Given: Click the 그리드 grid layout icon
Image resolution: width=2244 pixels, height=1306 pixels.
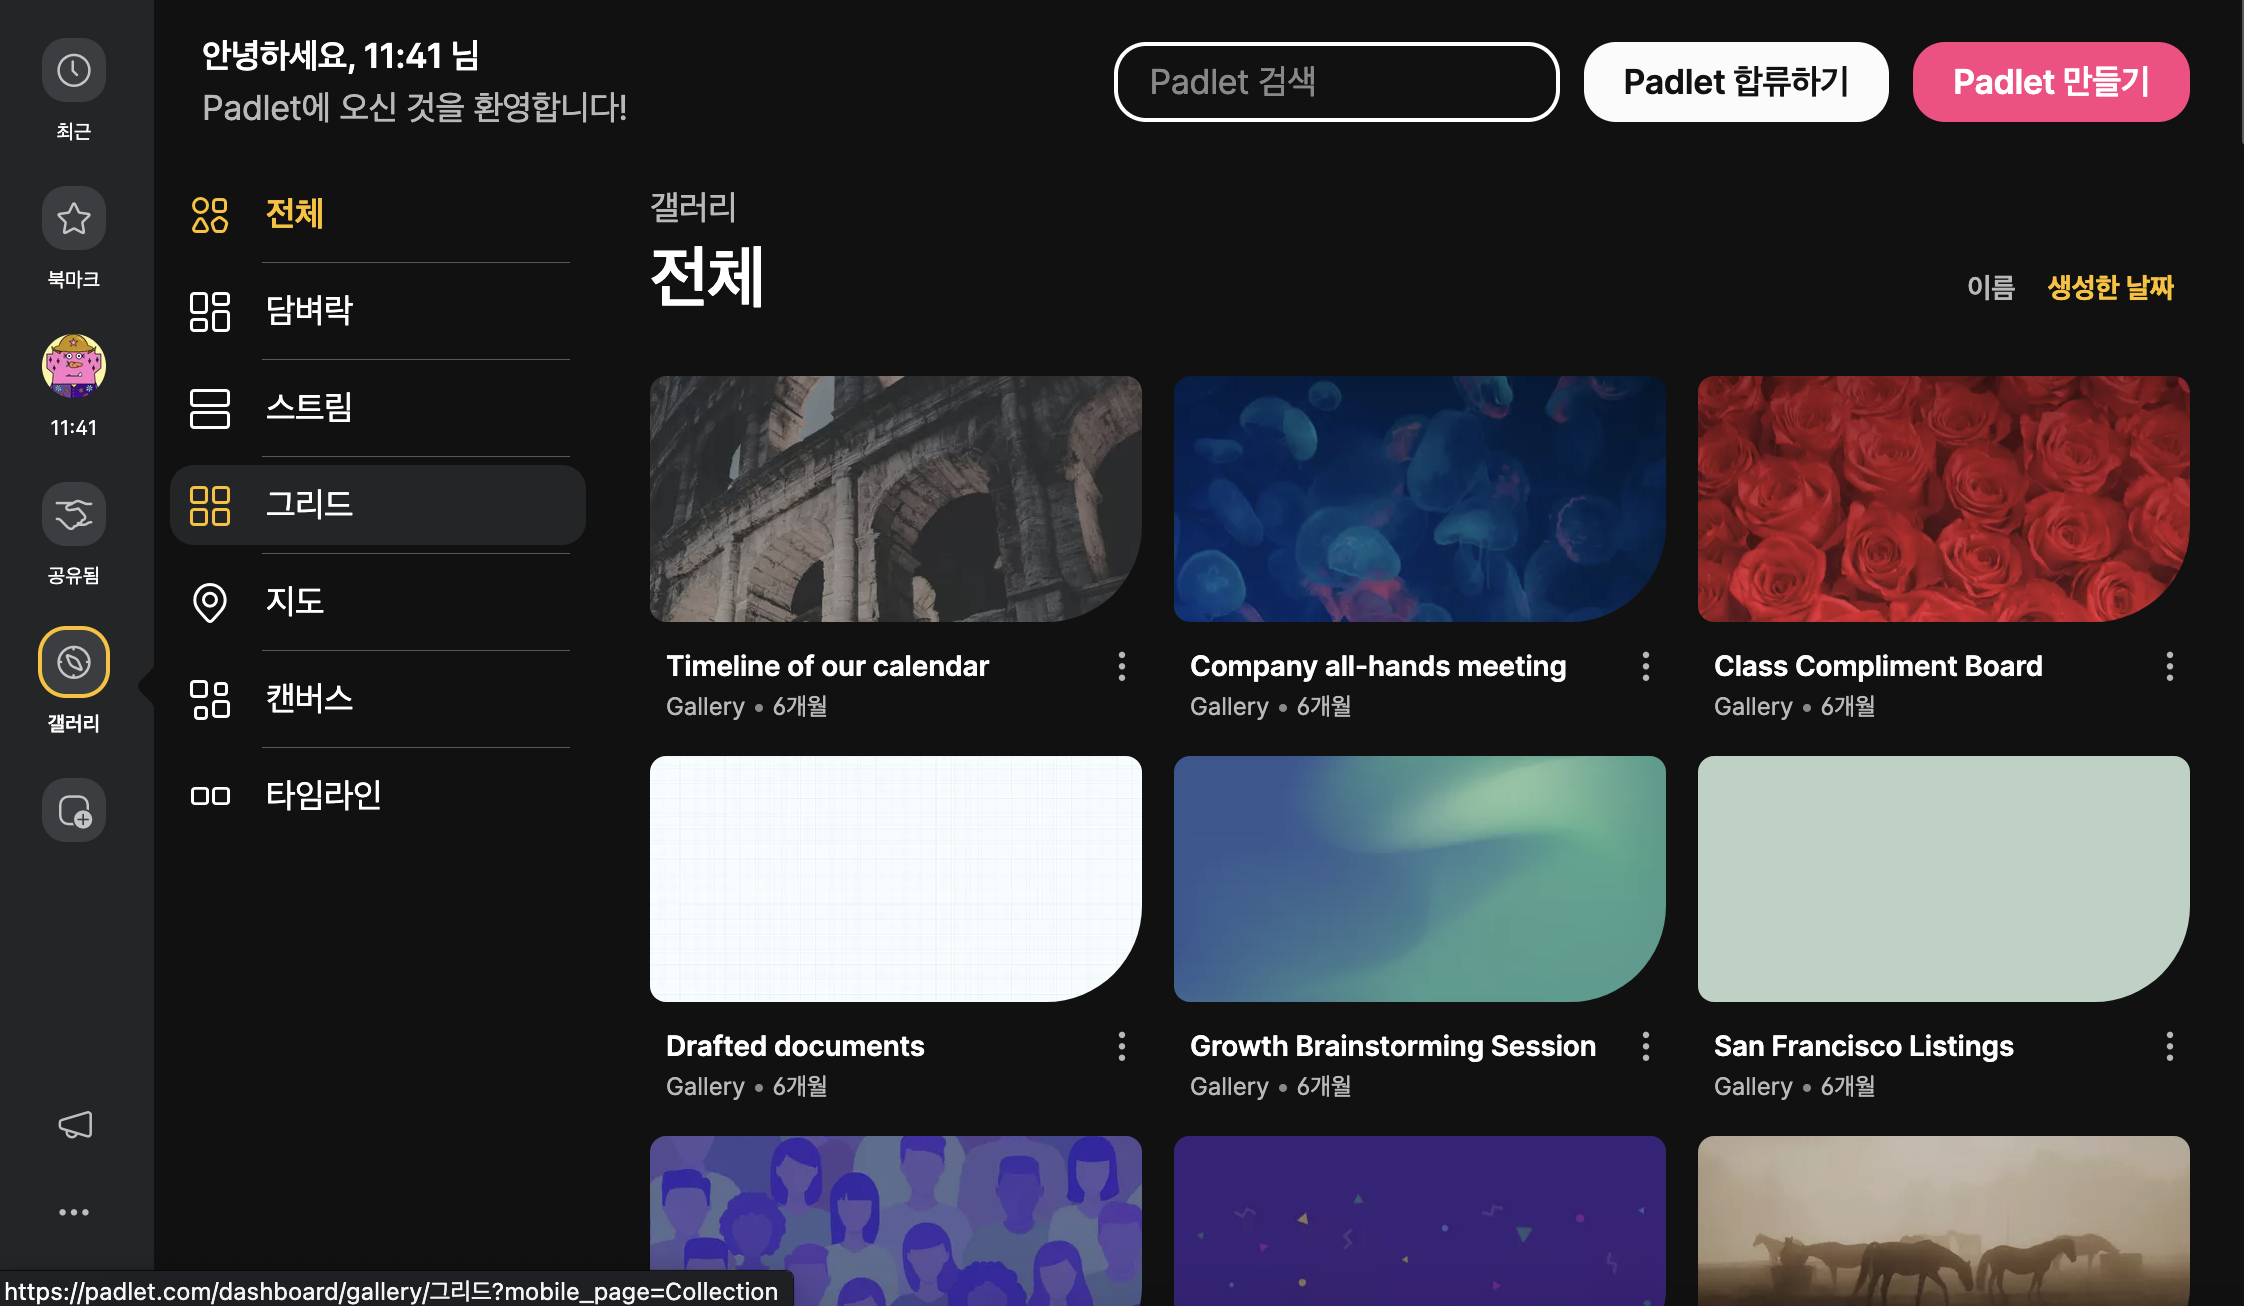Looking at the screenshot, I should pos(210,505).
